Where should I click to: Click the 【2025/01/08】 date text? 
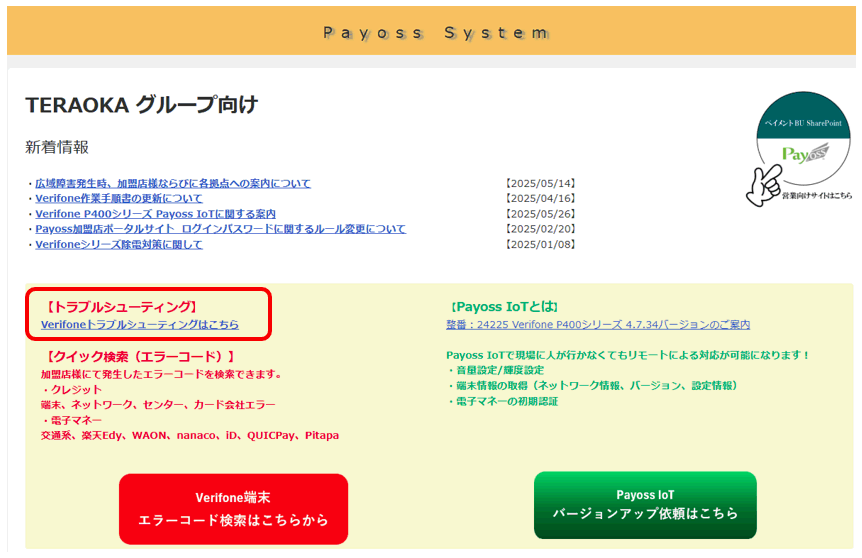540,244
